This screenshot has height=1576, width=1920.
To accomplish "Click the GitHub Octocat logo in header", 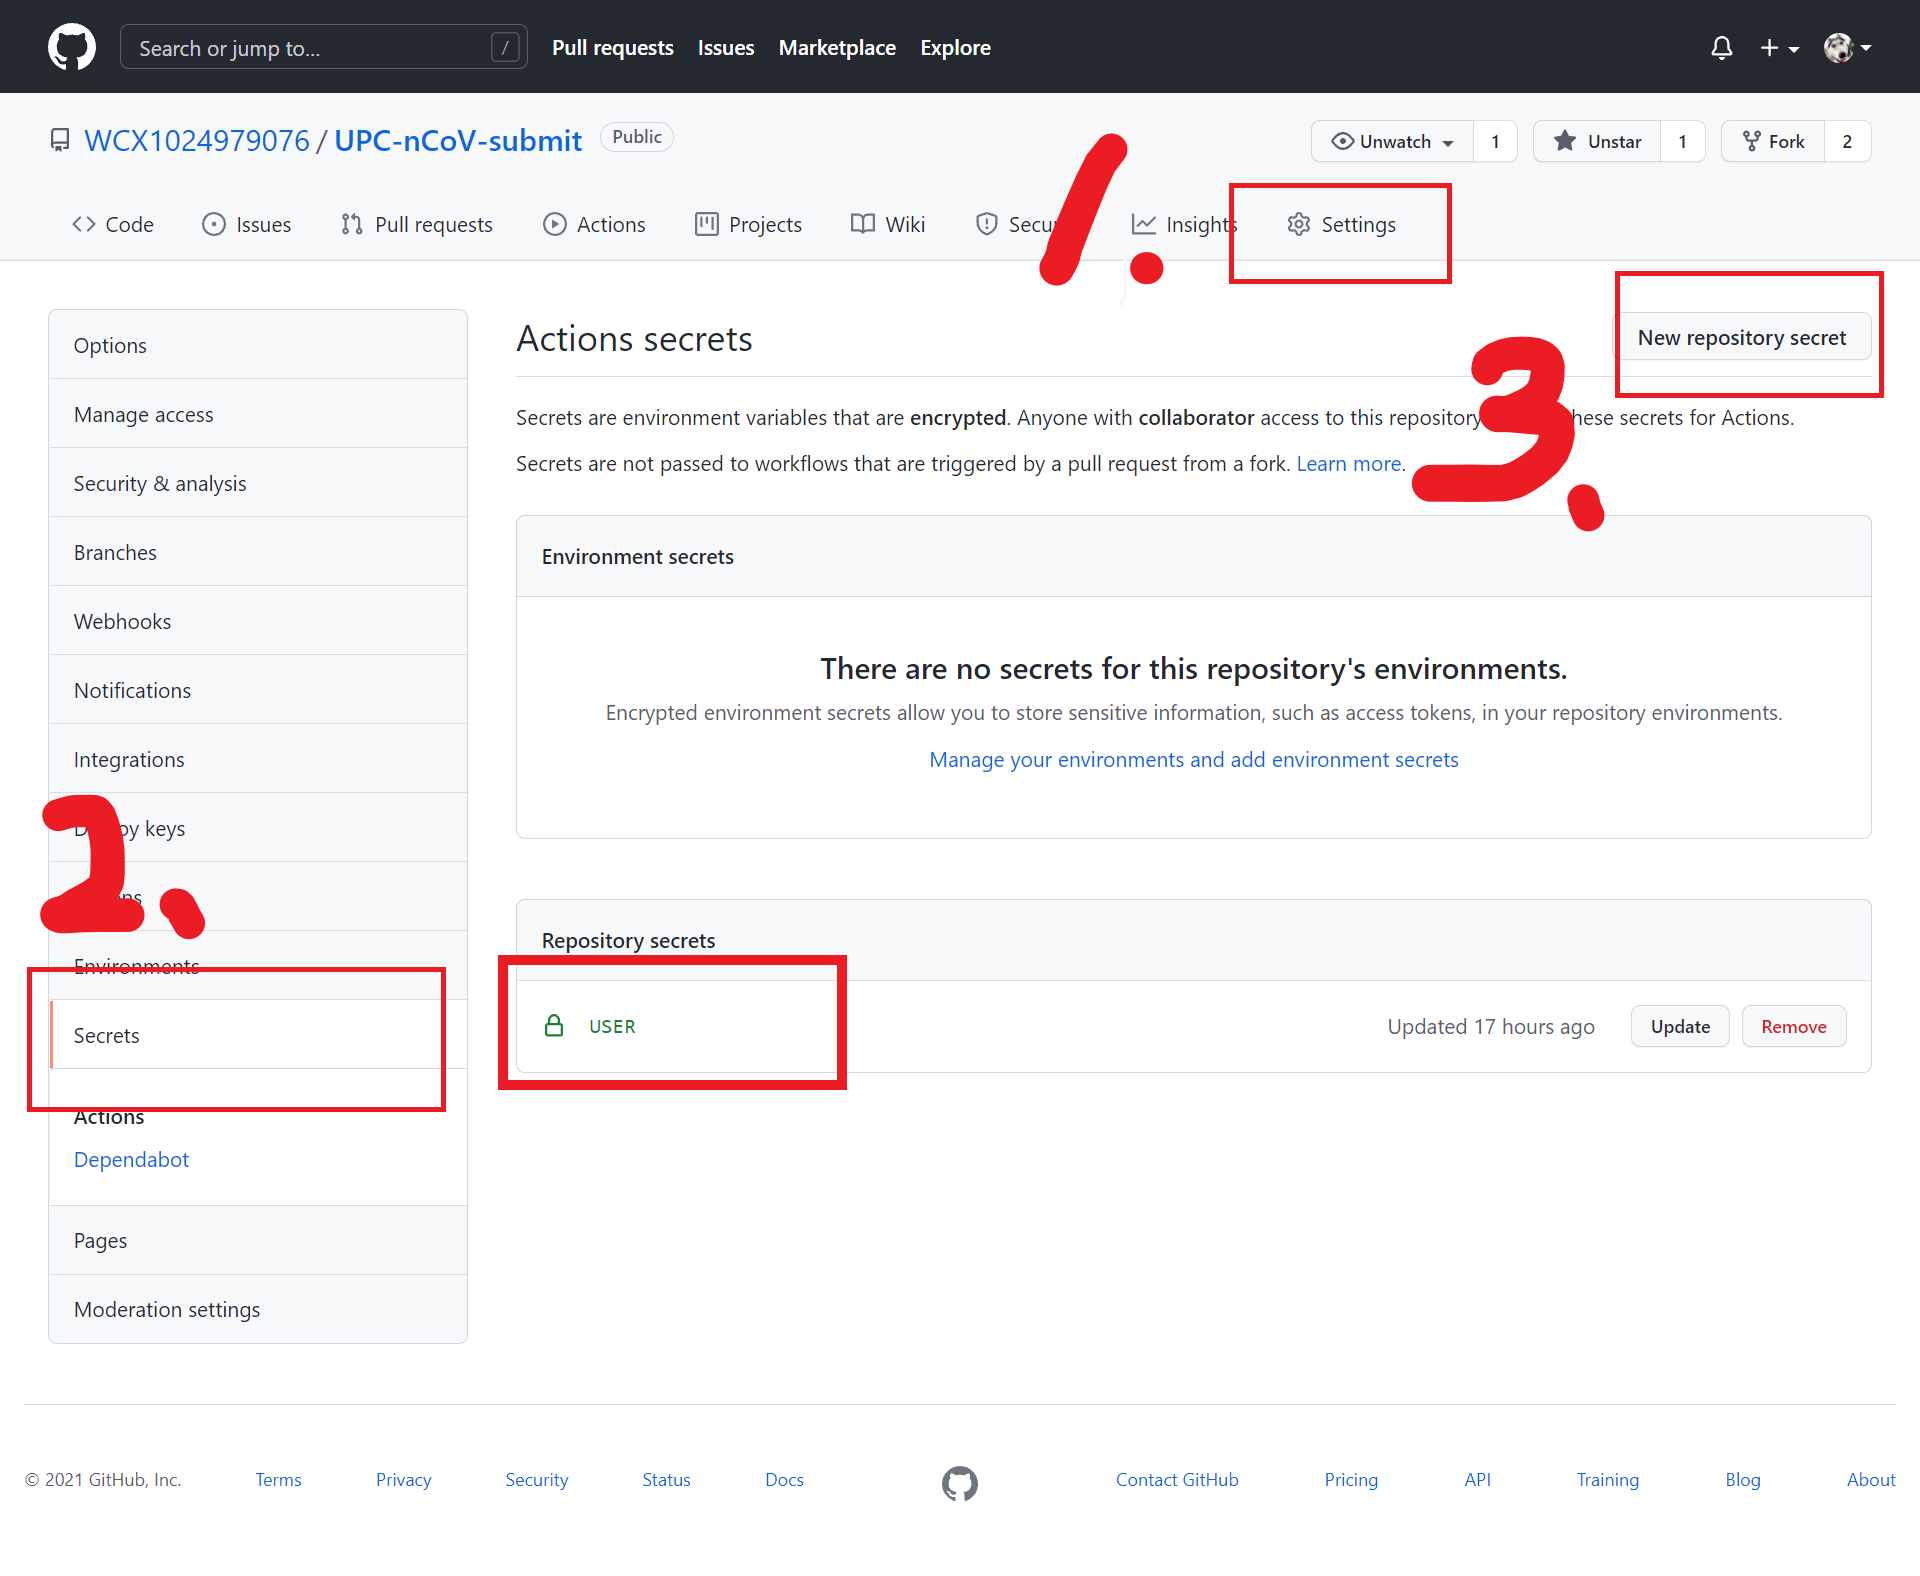I will click(72, 47).
